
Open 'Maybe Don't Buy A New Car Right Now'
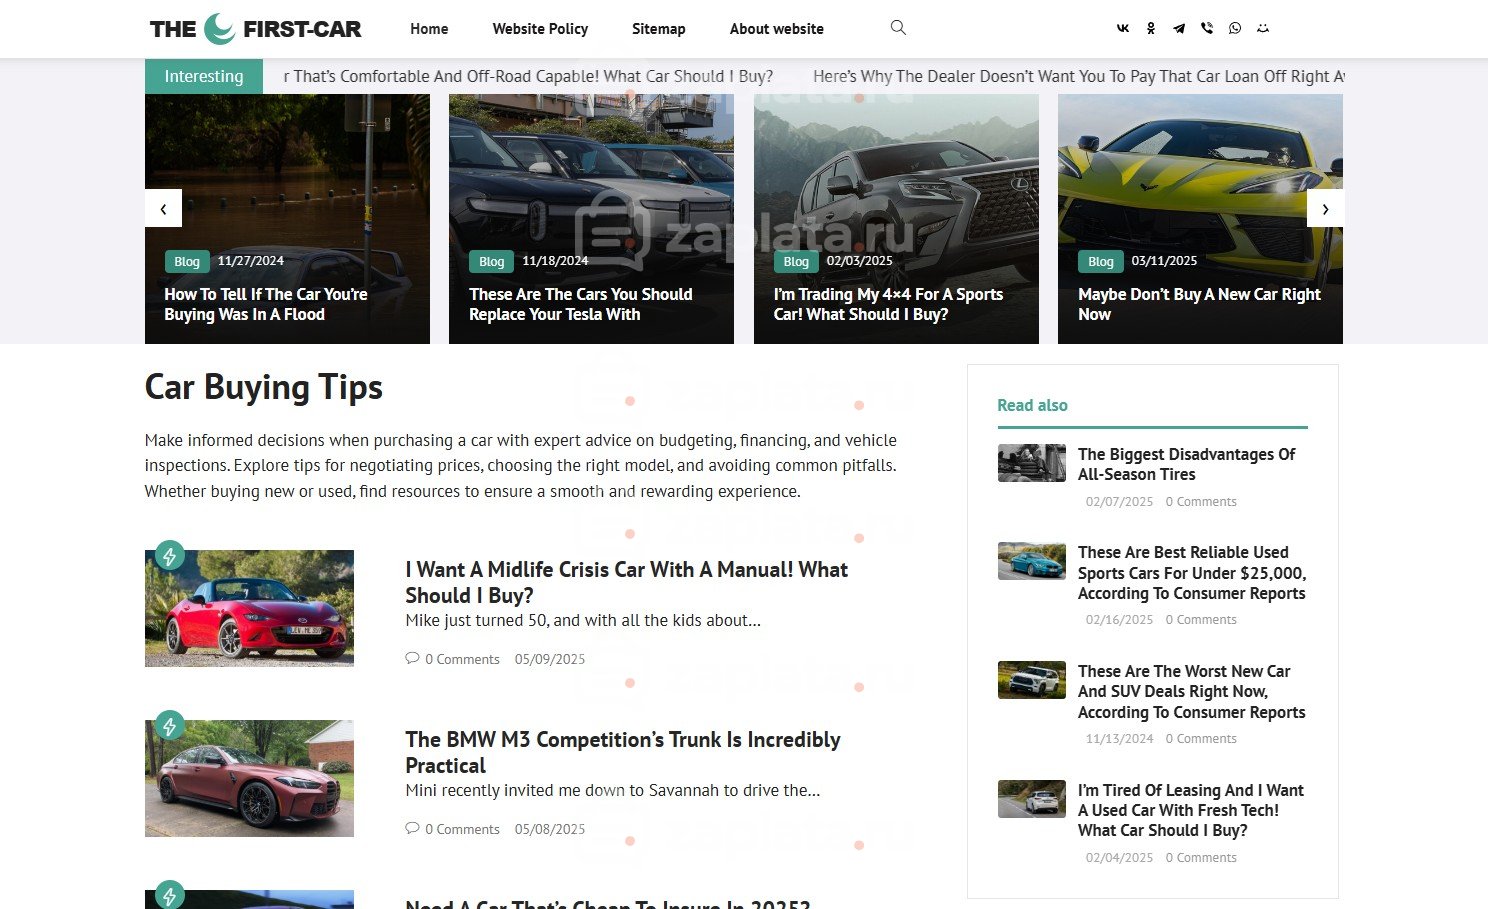1199,304
